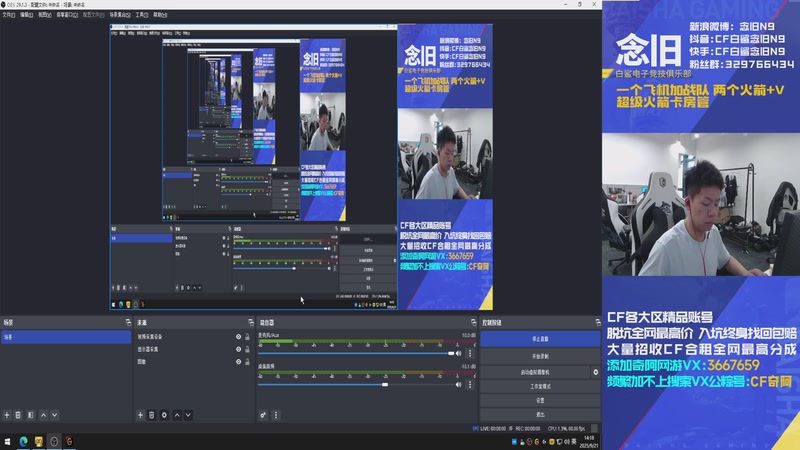This screenshot has height=450, width=800.
Task: Pop out the 来源 dock panel
Action: 251,322
